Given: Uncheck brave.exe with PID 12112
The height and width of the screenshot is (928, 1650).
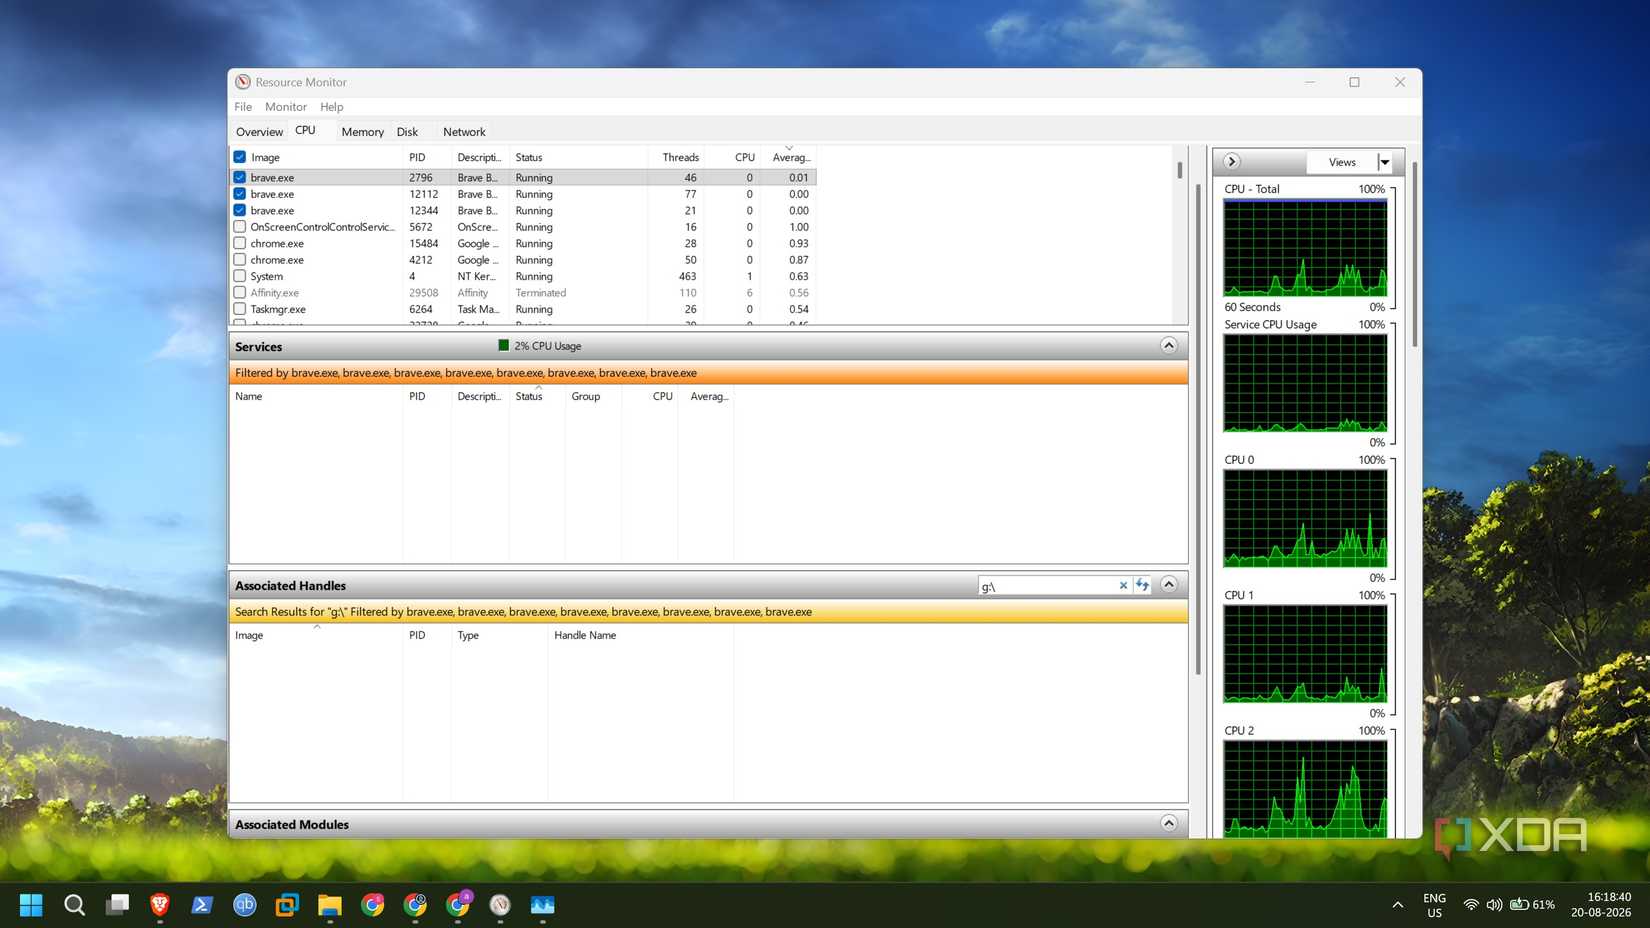Looking at the screenshot, I should [x=240, y=194].
